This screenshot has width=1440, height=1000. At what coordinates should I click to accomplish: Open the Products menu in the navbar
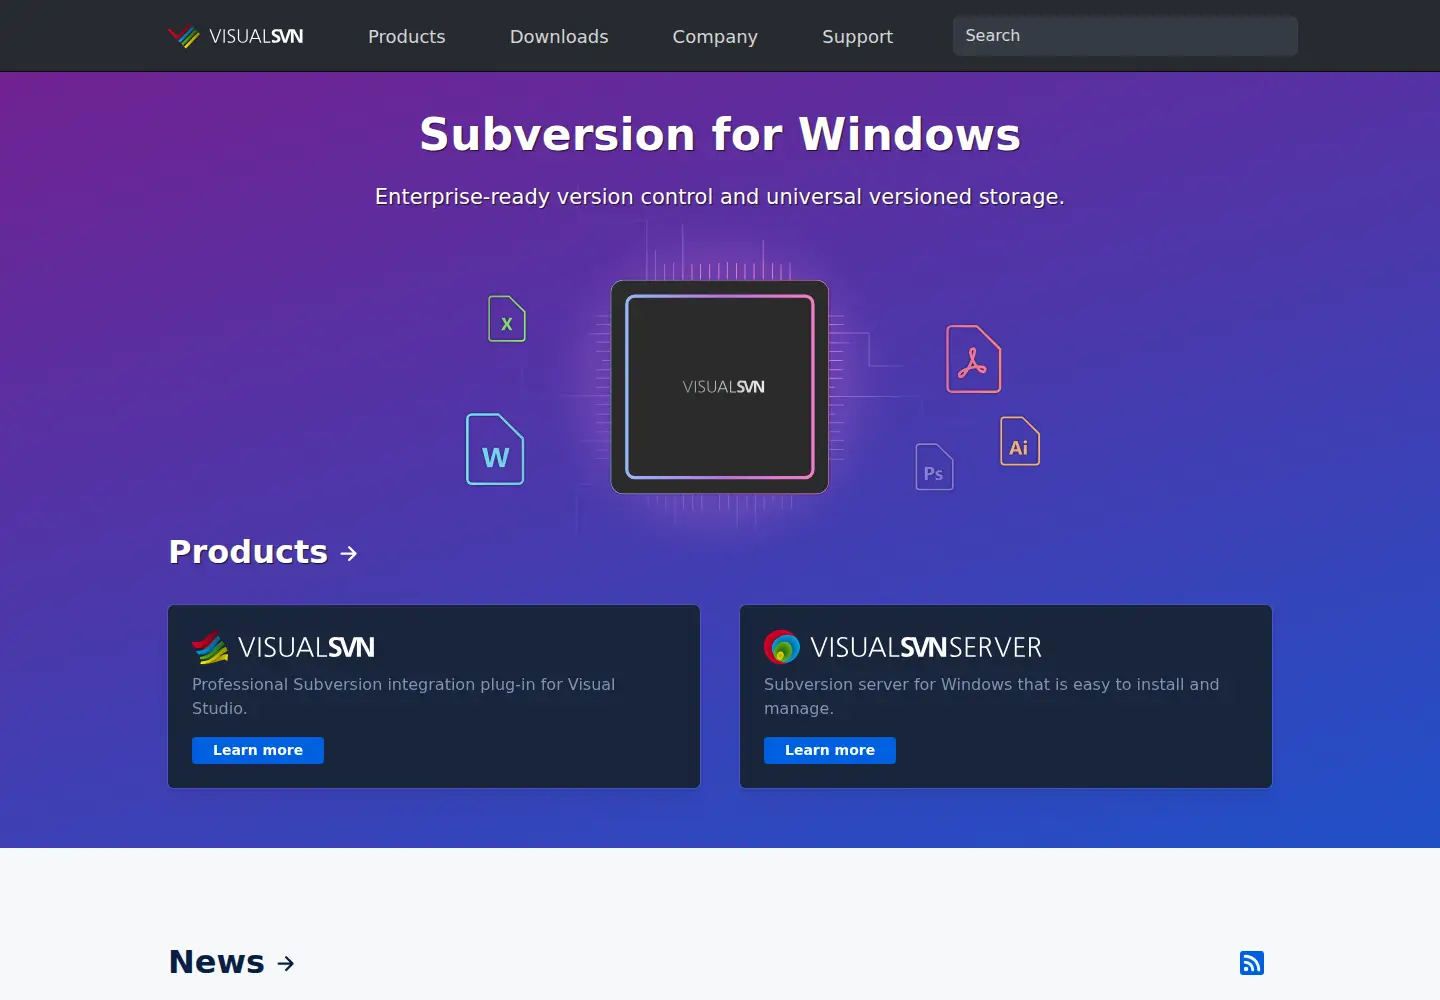click(x=407, y=36)
